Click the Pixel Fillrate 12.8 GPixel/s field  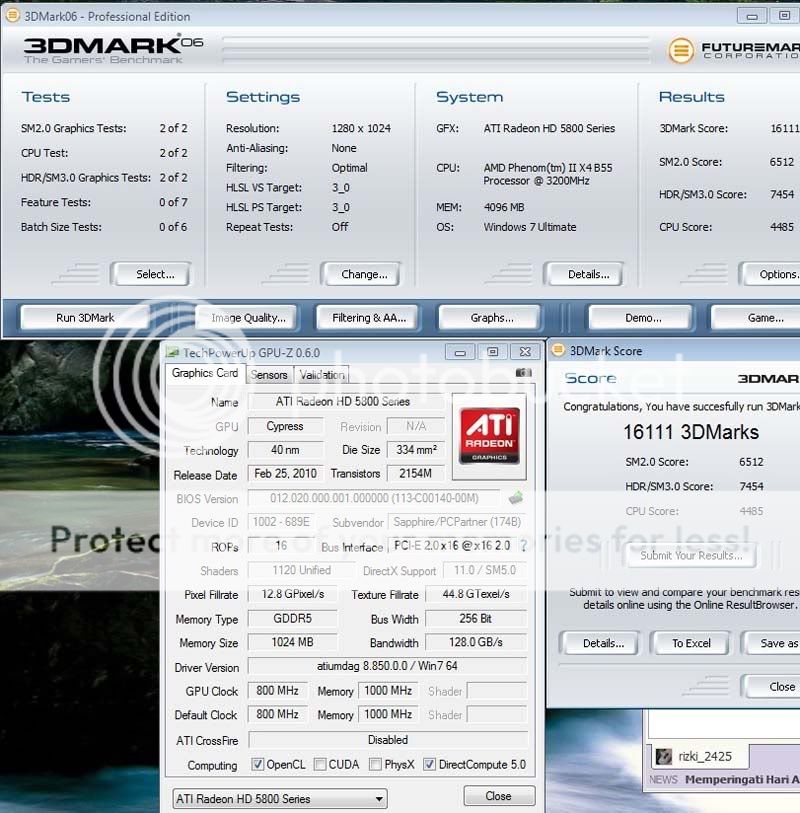293,594
